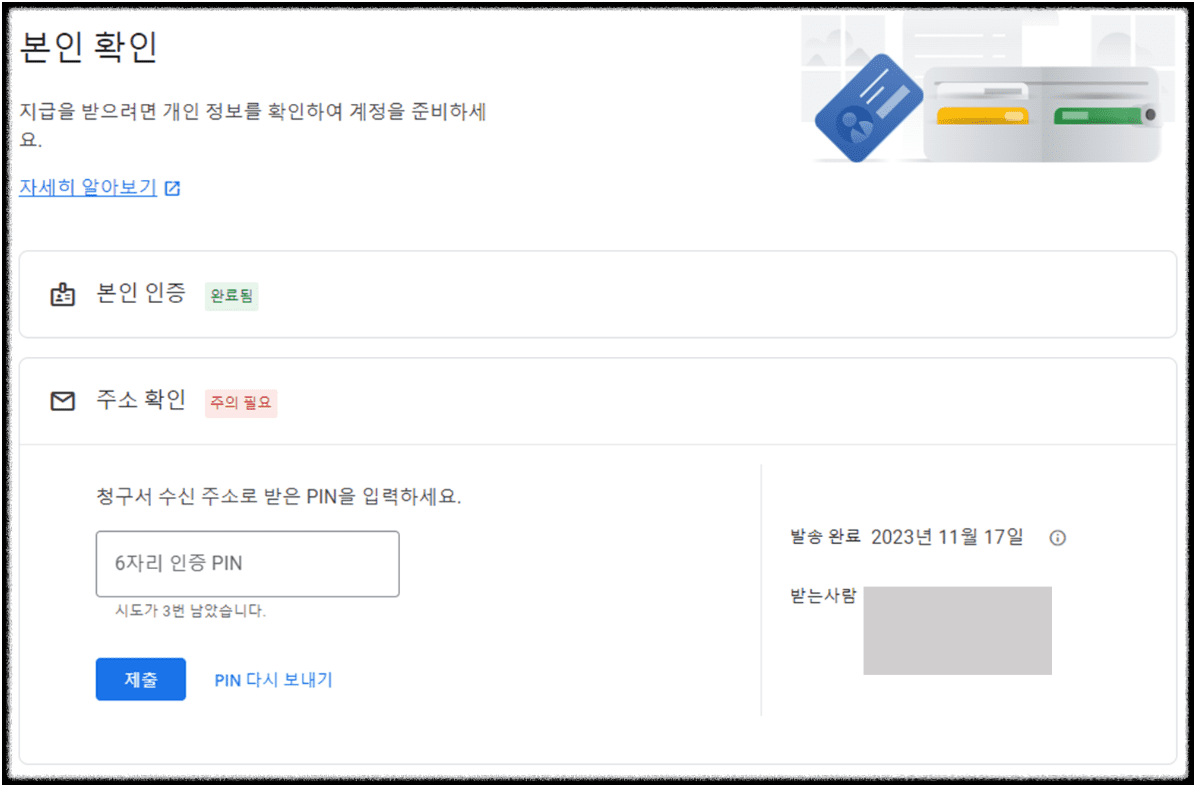Click the info icon next to the sent date

coord(1059,537)
